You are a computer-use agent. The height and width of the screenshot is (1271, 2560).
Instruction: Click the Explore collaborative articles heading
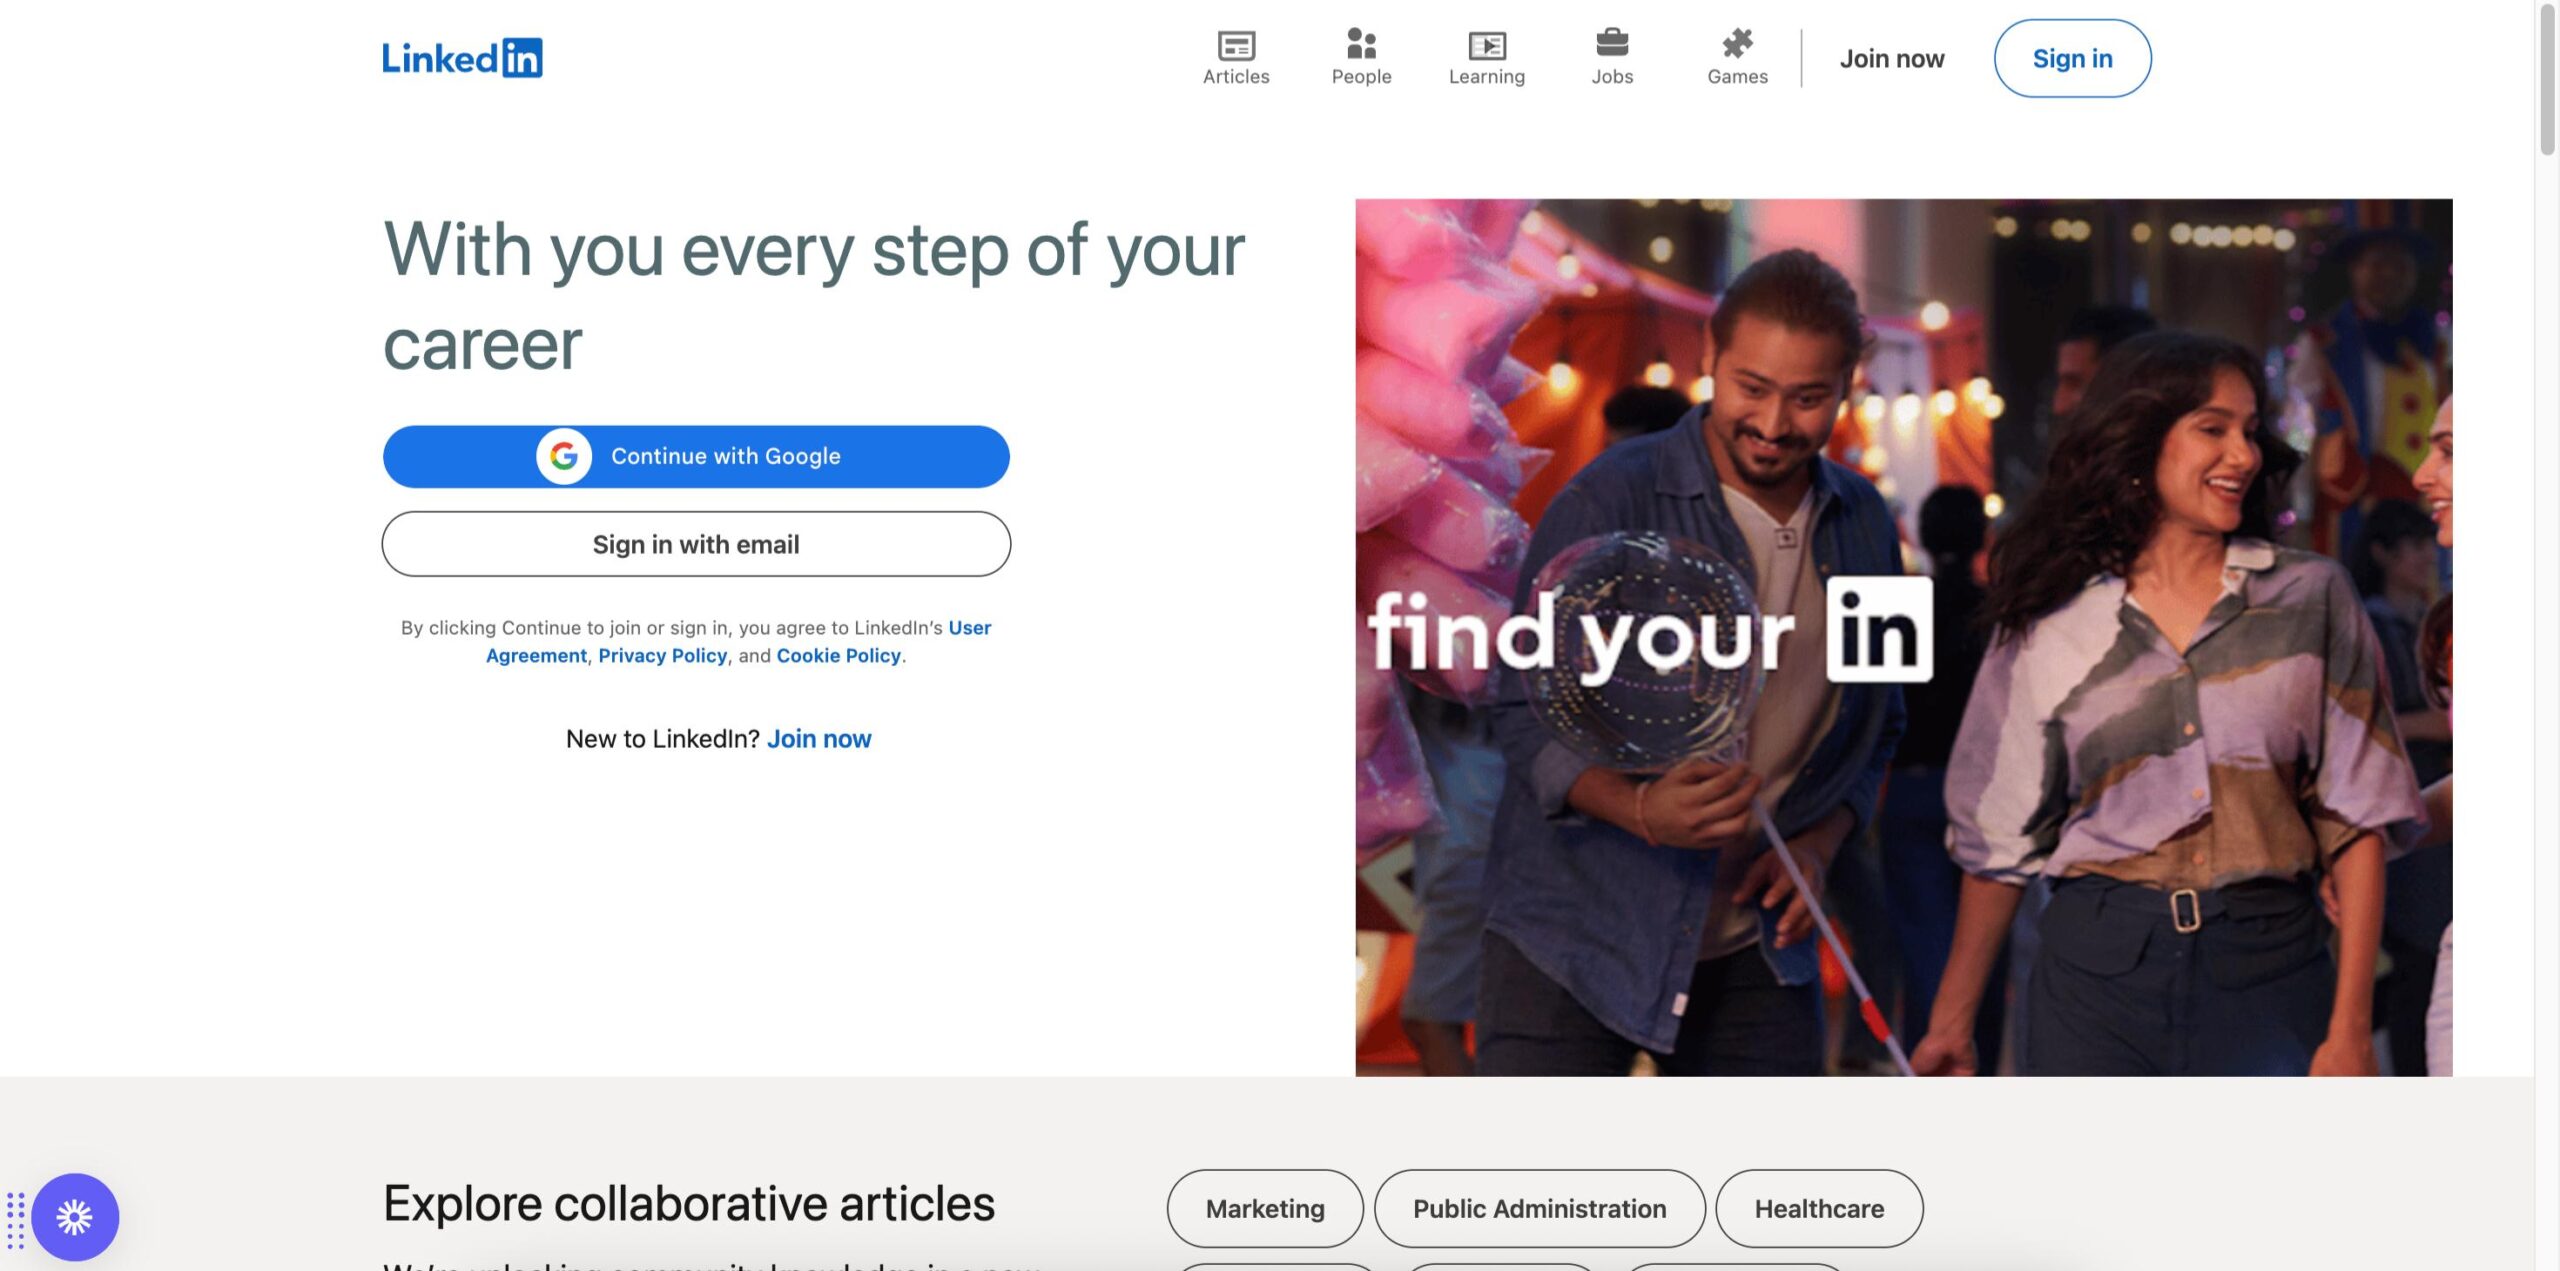(689, 1203)
